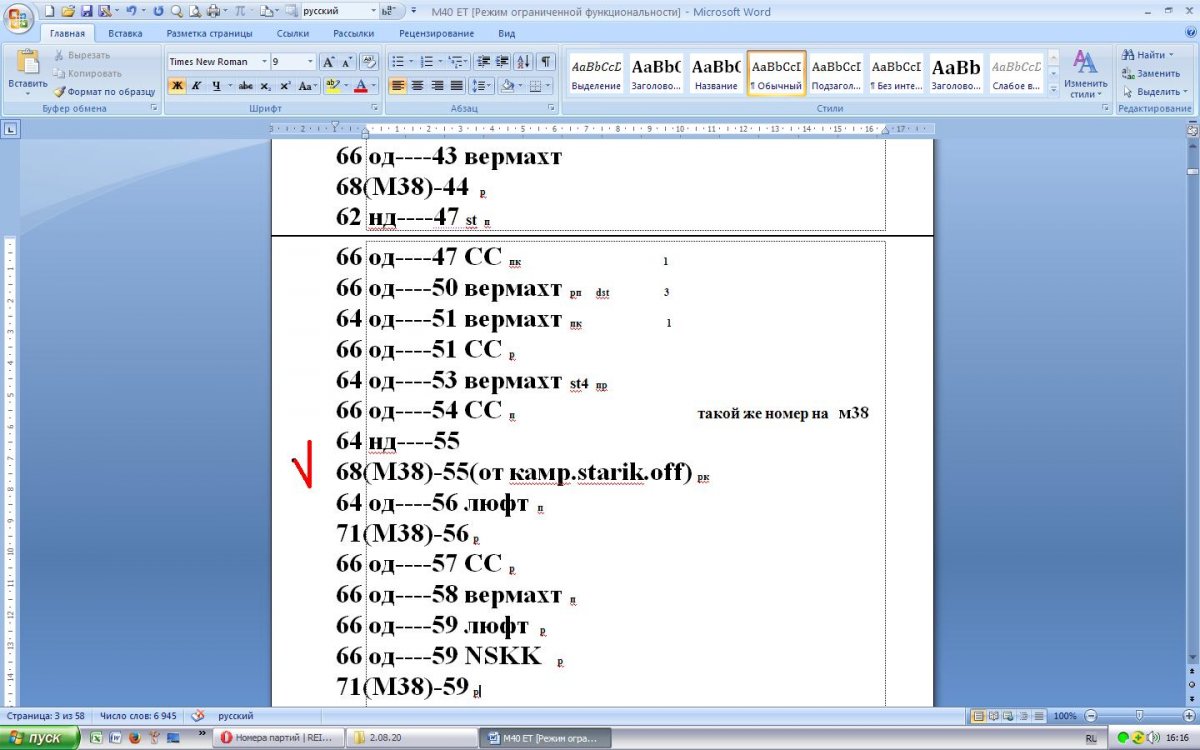Align text left
This screenshot has height=750, width=1200.
click(x=398, y=86)
